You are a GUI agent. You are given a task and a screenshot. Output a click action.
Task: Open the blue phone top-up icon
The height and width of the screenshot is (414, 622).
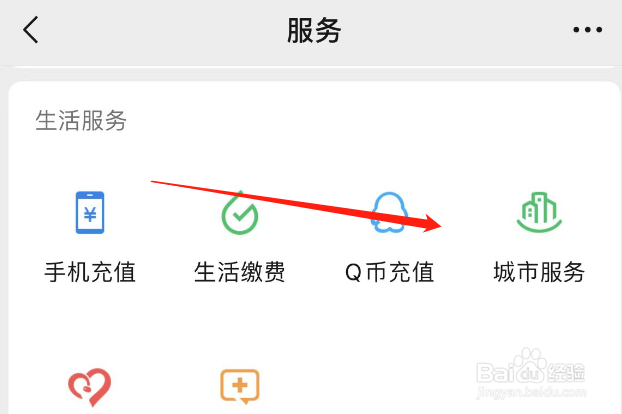90,213
